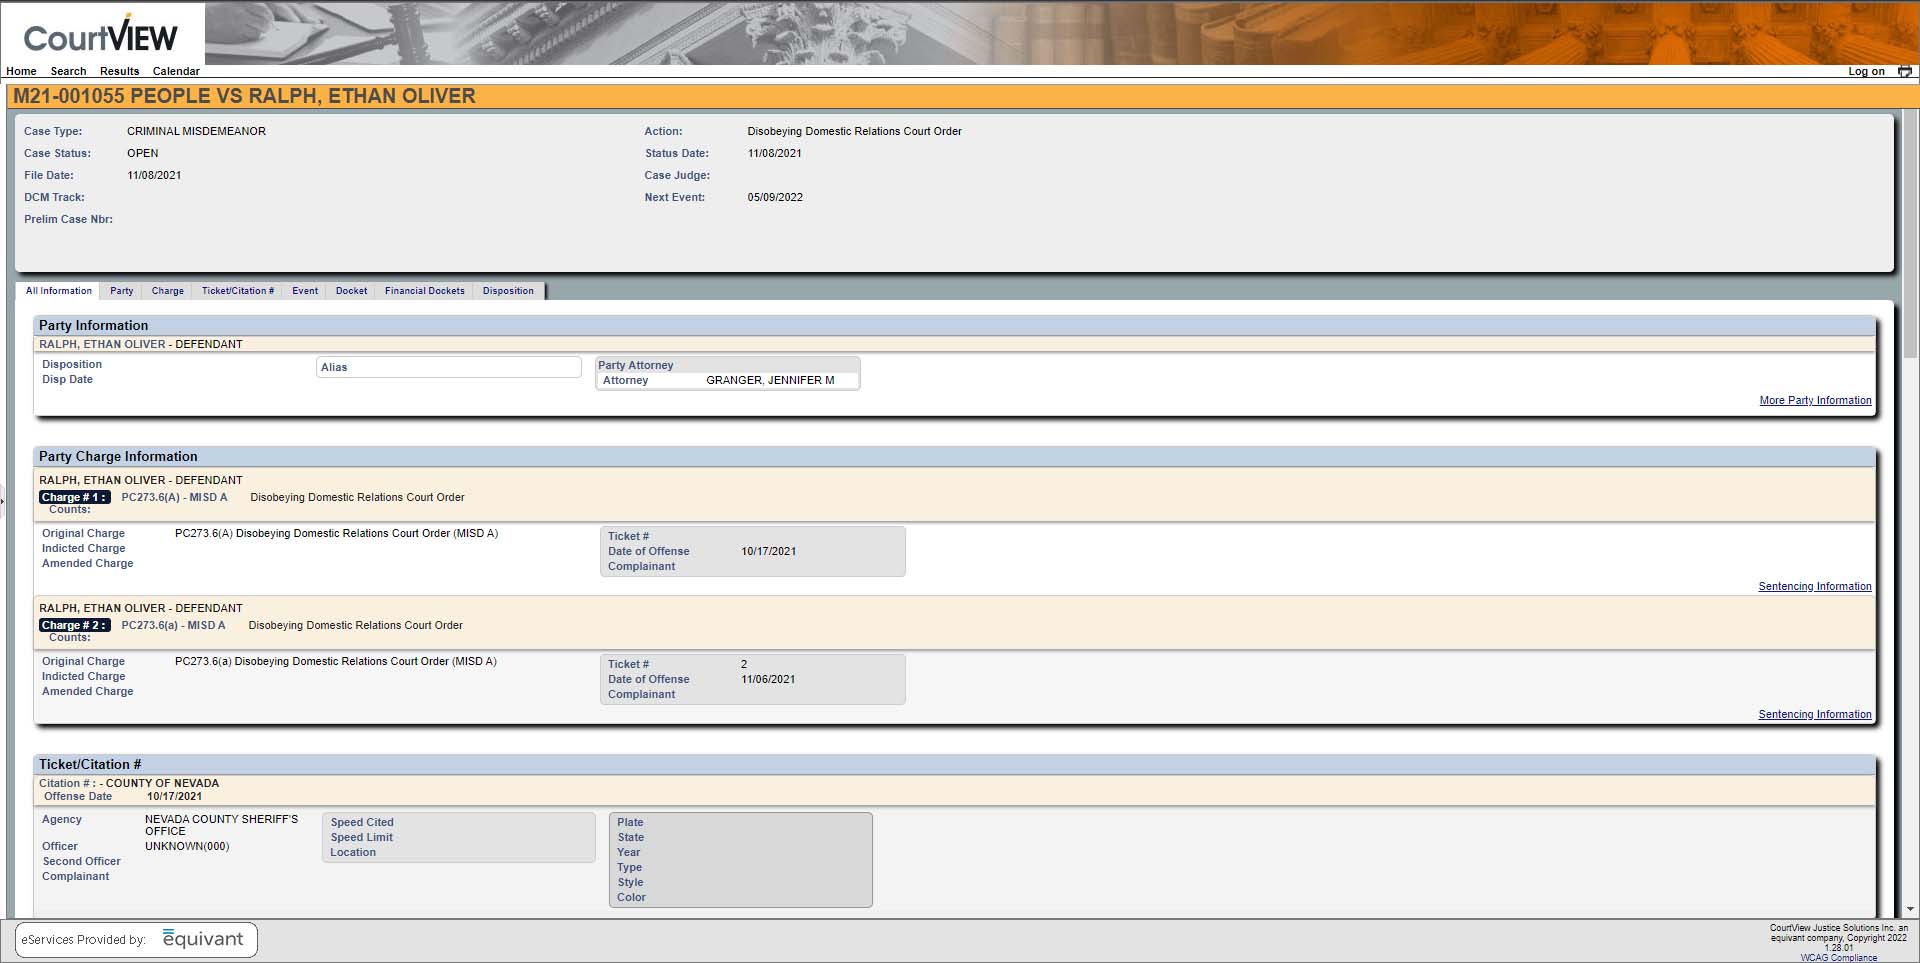
Task: Click the Disp Date label
Action: [67, 379]
